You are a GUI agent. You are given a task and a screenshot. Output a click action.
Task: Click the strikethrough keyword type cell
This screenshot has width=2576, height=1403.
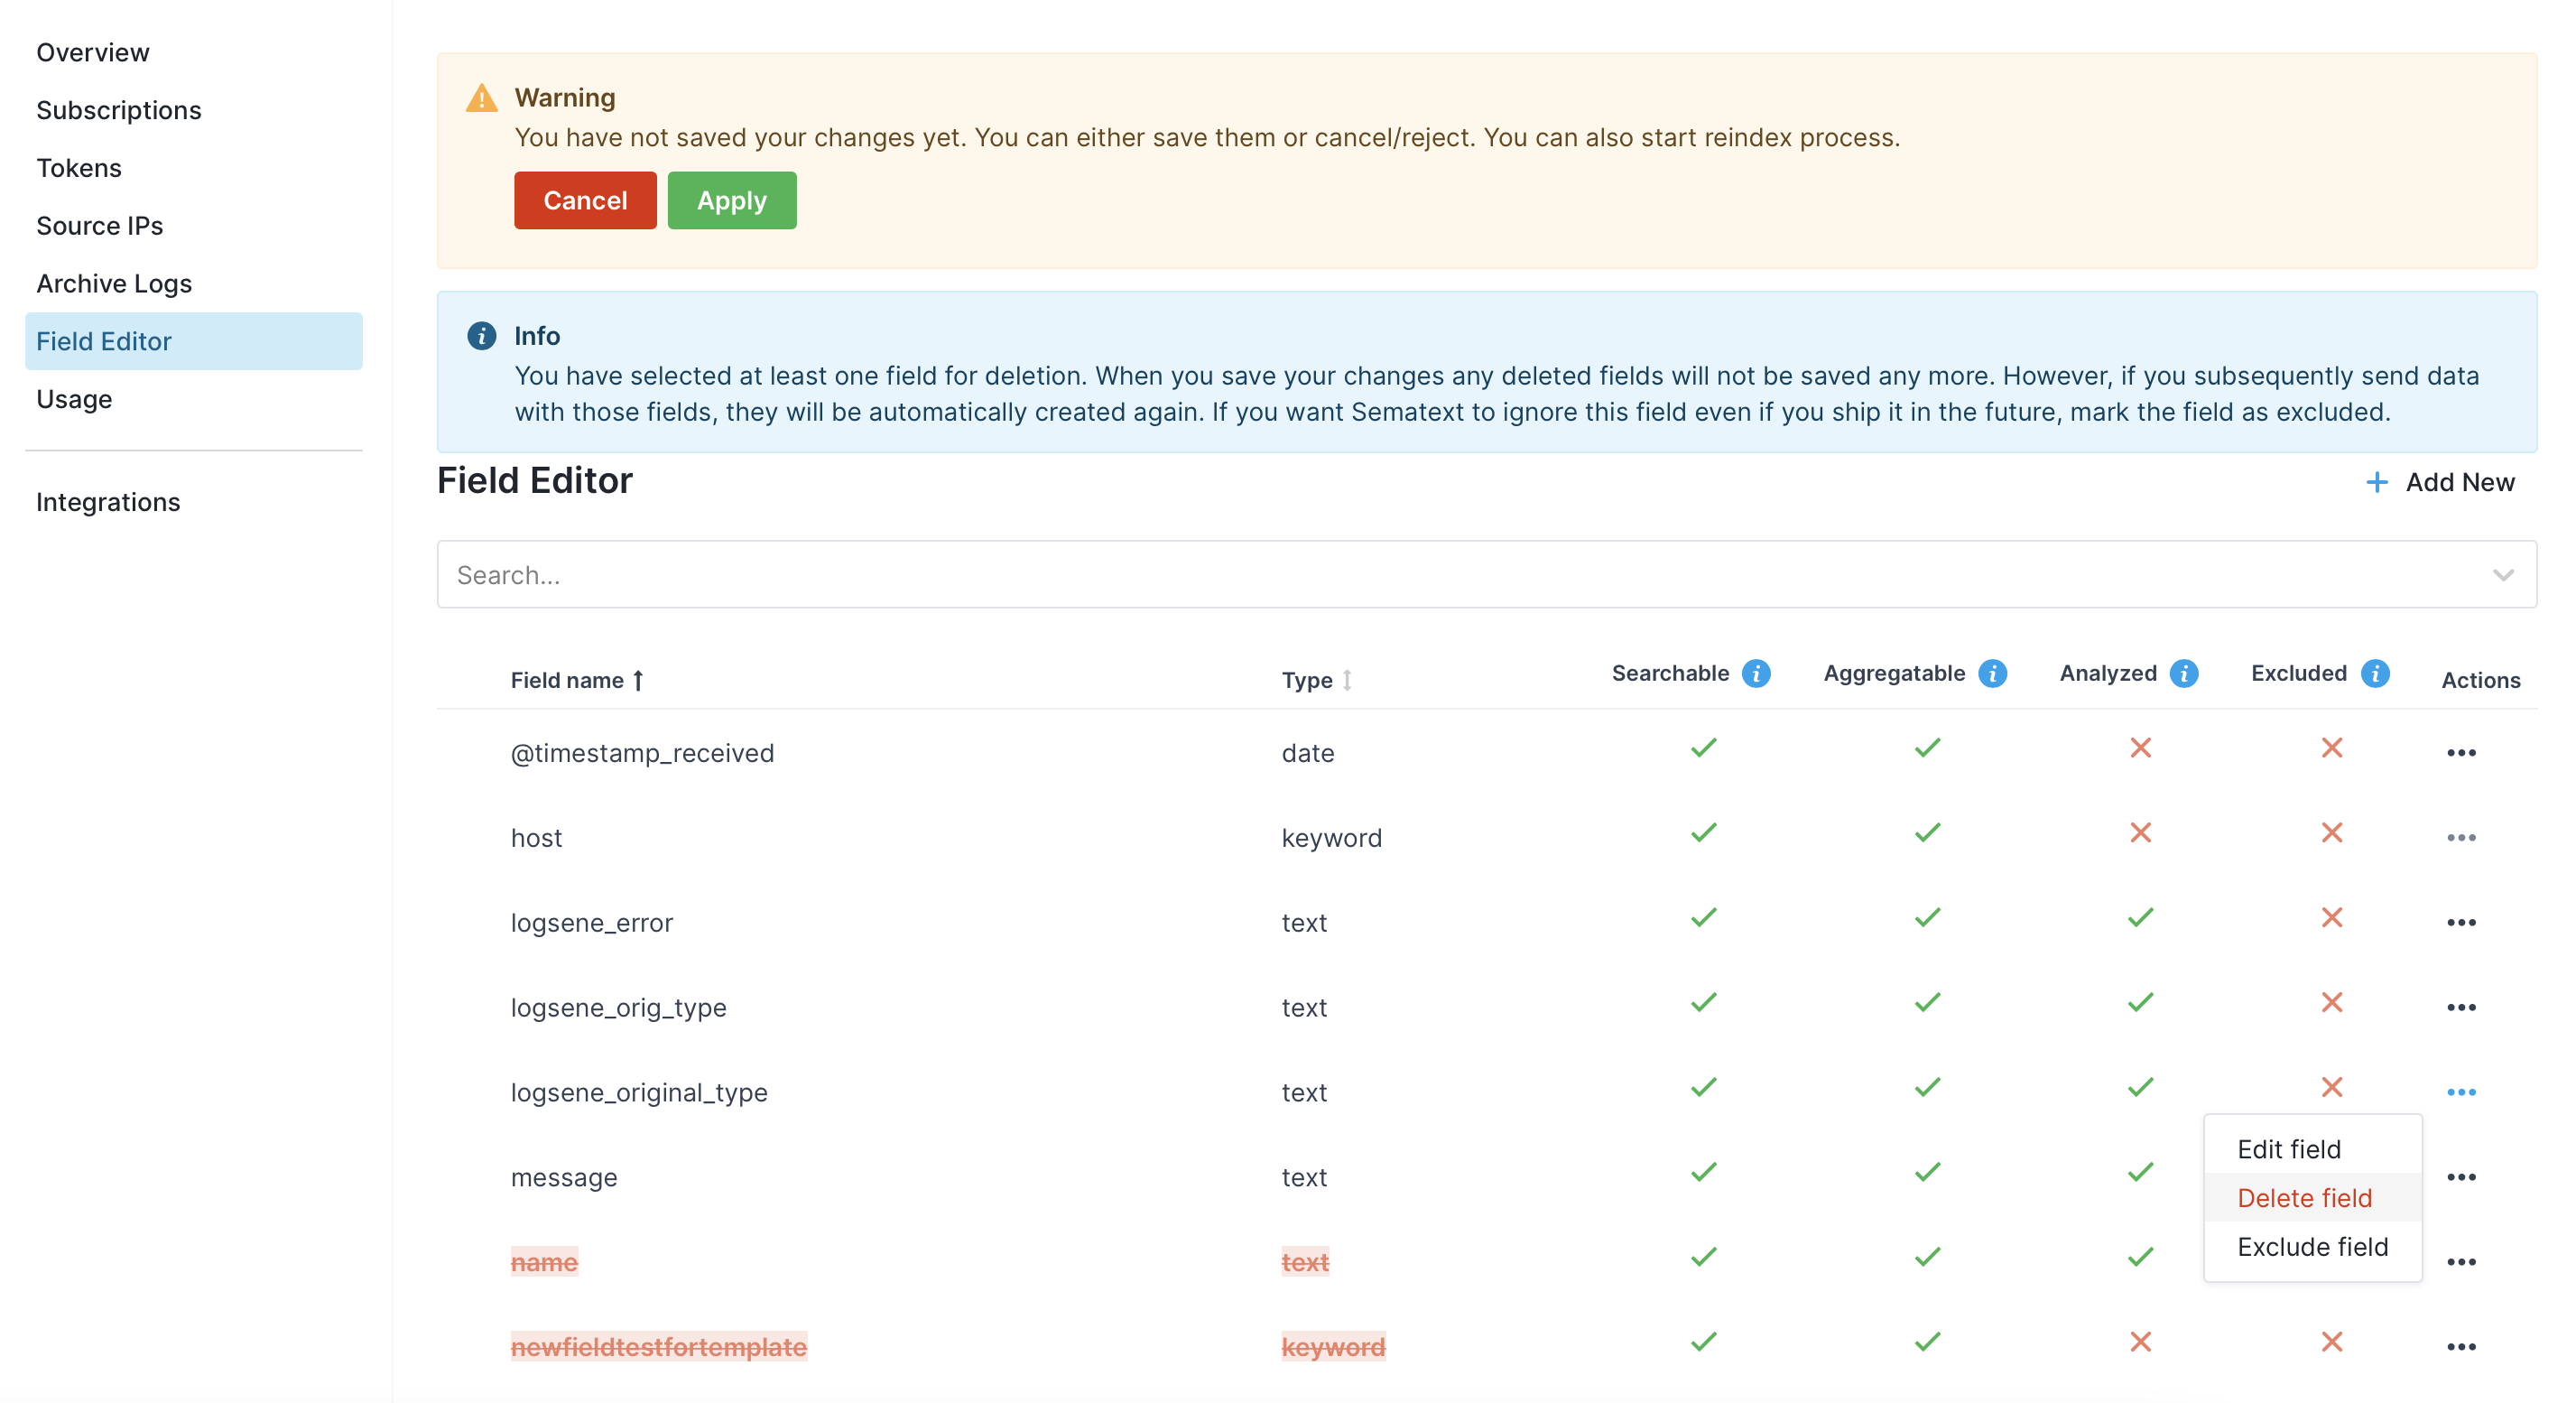pyautogui.click(x=1334, y=1347)
